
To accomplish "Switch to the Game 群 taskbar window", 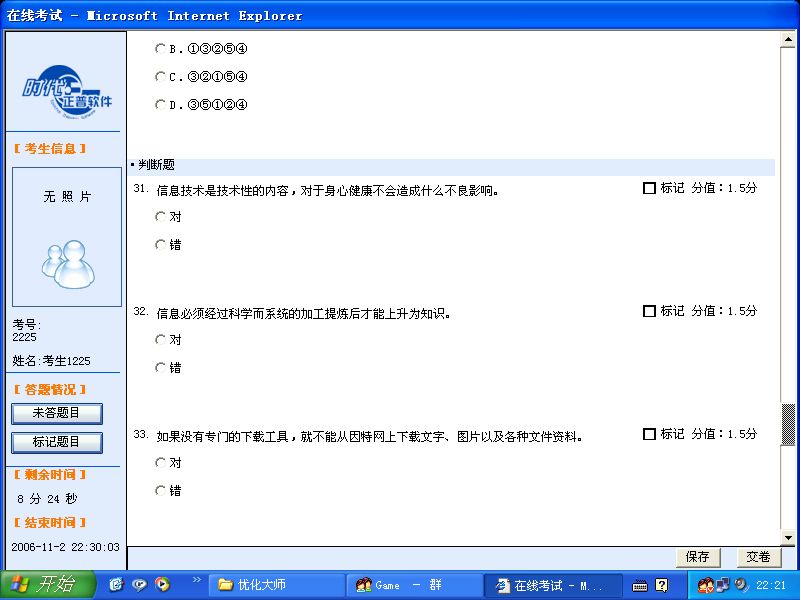I will coord(412,585).
